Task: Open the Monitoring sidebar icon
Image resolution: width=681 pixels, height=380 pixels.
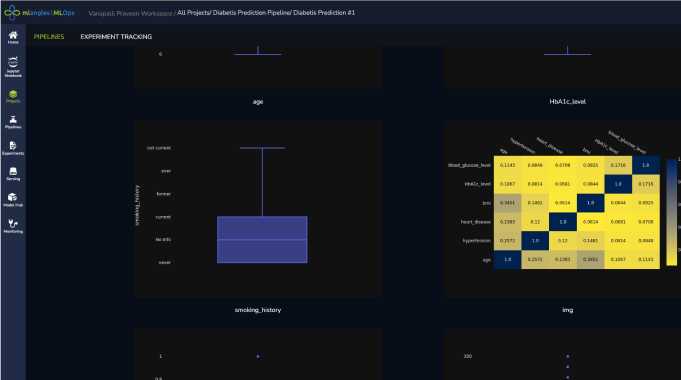Action: (13, 226)
